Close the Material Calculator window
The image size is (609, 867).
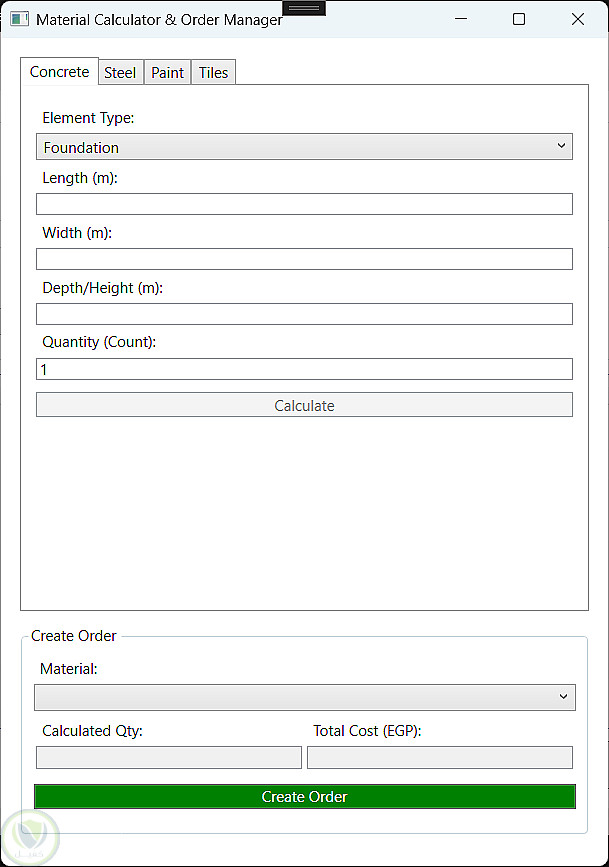click(578, 19)
